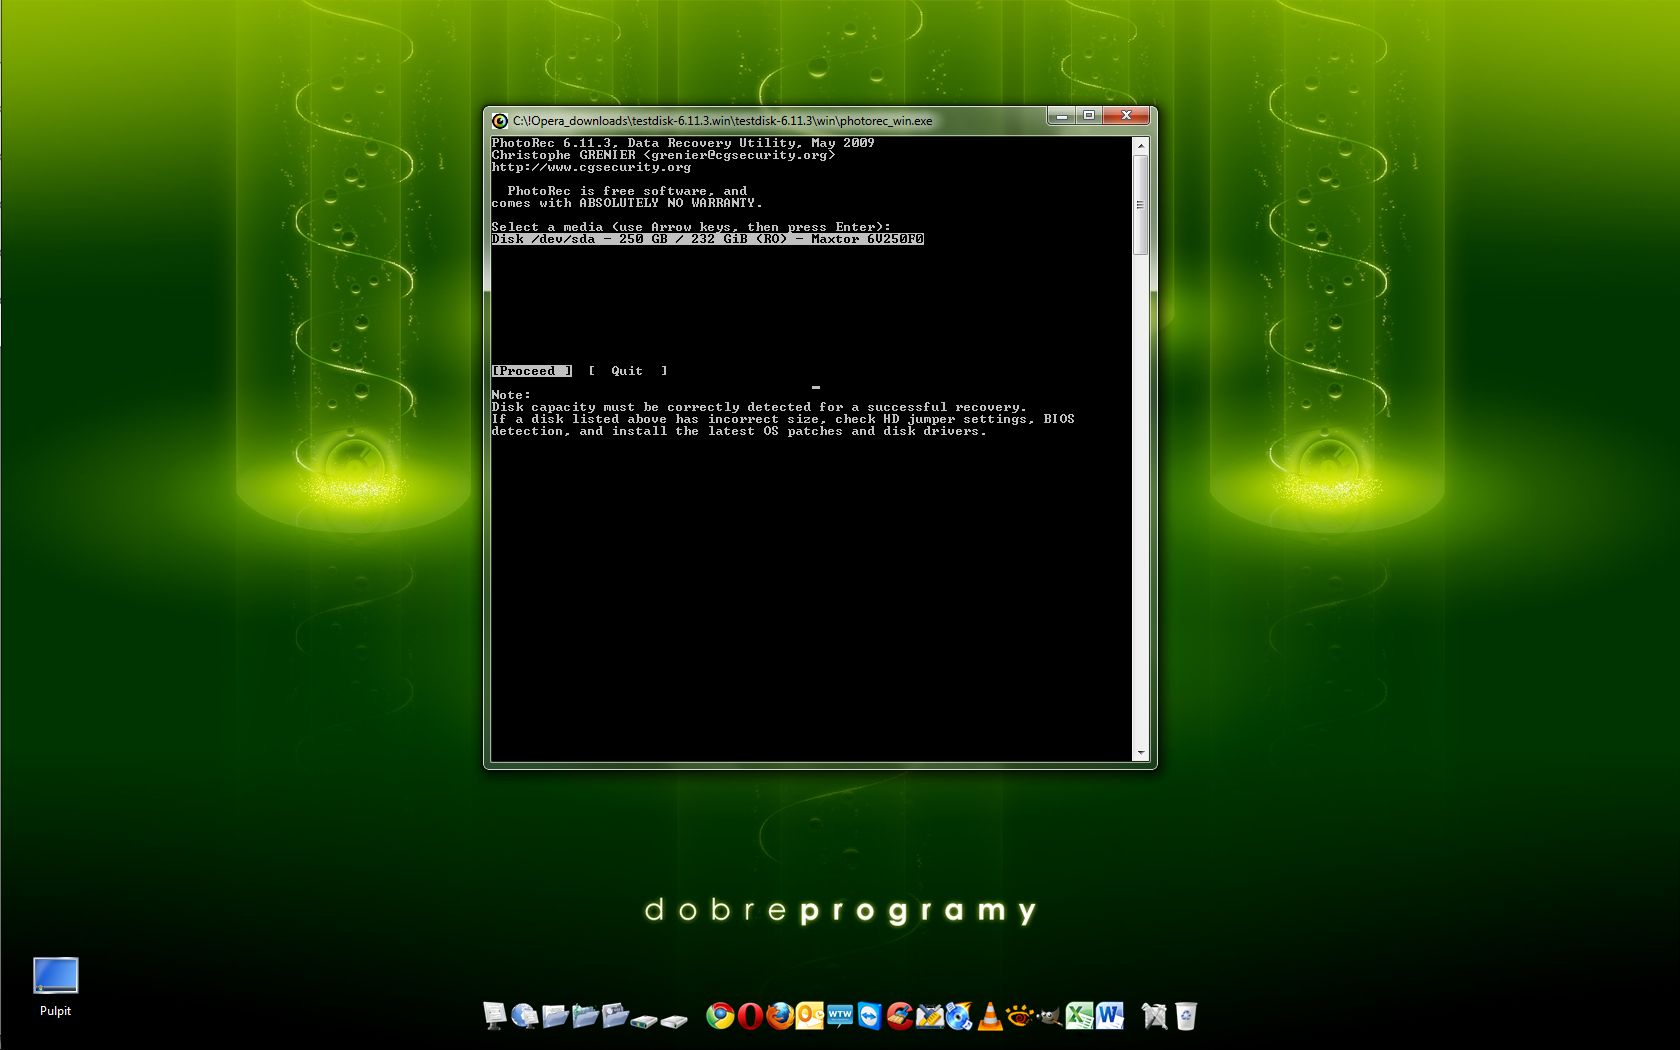Launch Microsoft Excel from the dock
Image resolution: width=1680 pixels, height=1050 pixels.
pos(1079,1016)
